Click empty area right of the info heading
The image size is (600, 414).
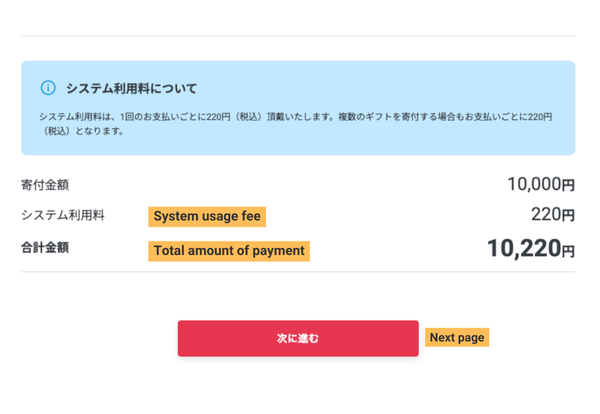tap(400, 88)
